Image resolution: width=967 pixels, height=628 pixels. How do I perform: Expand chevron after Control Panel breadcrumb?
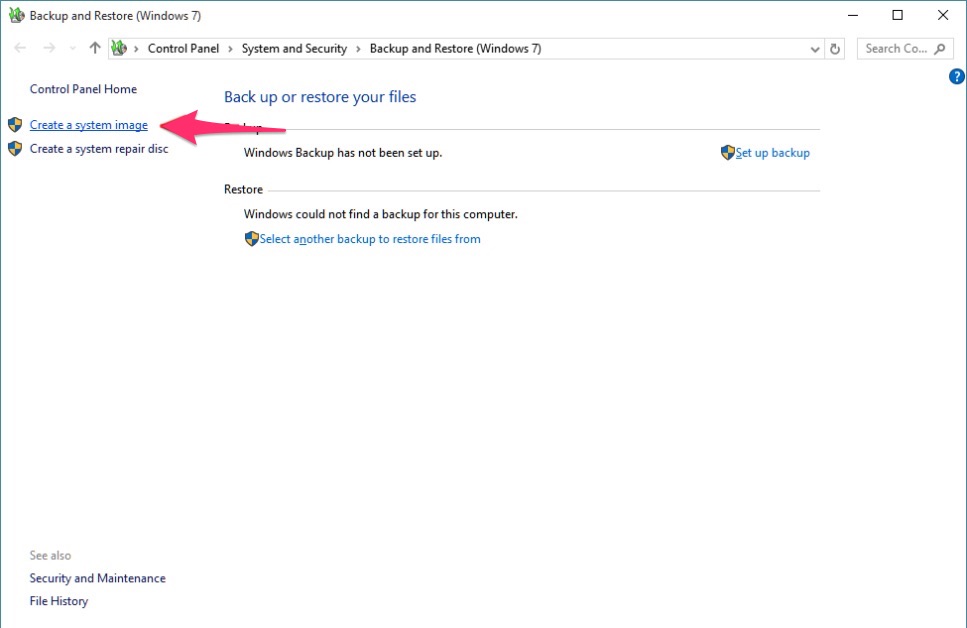click(x=230, y=49)
